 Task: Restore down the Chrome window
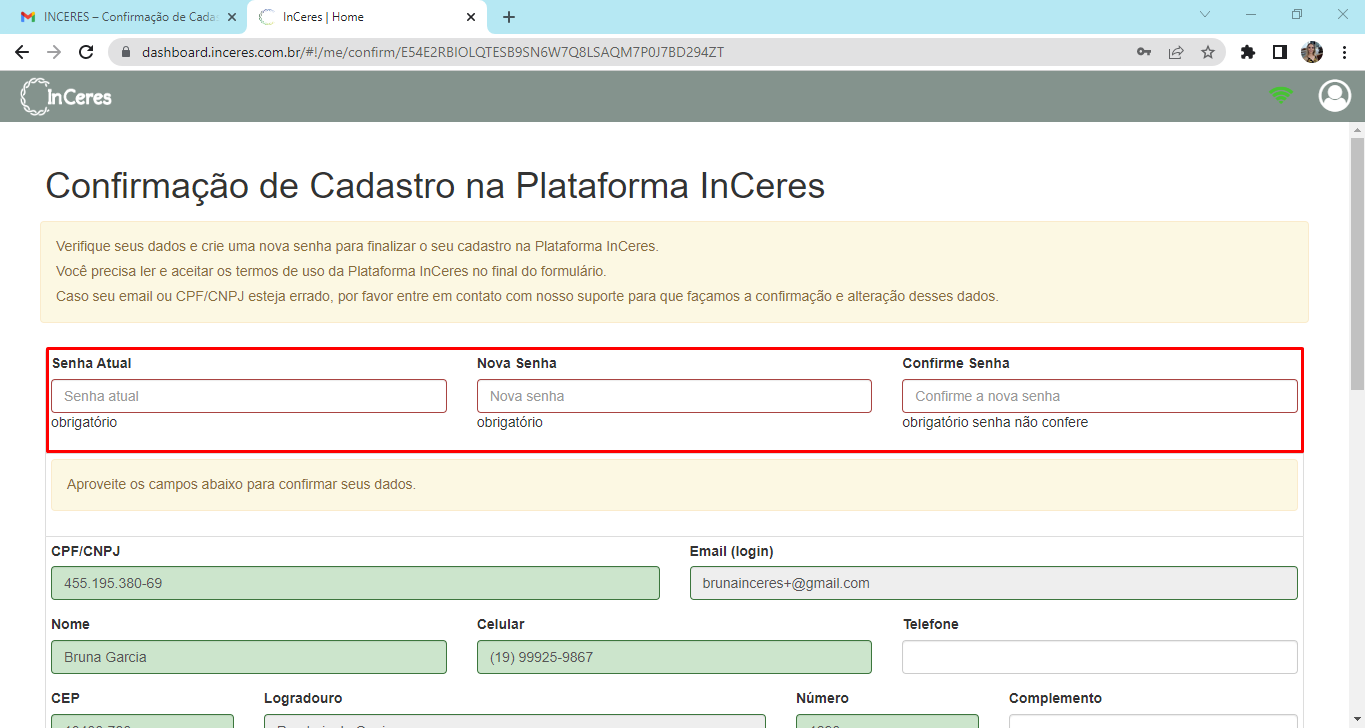click(1297, 14)
